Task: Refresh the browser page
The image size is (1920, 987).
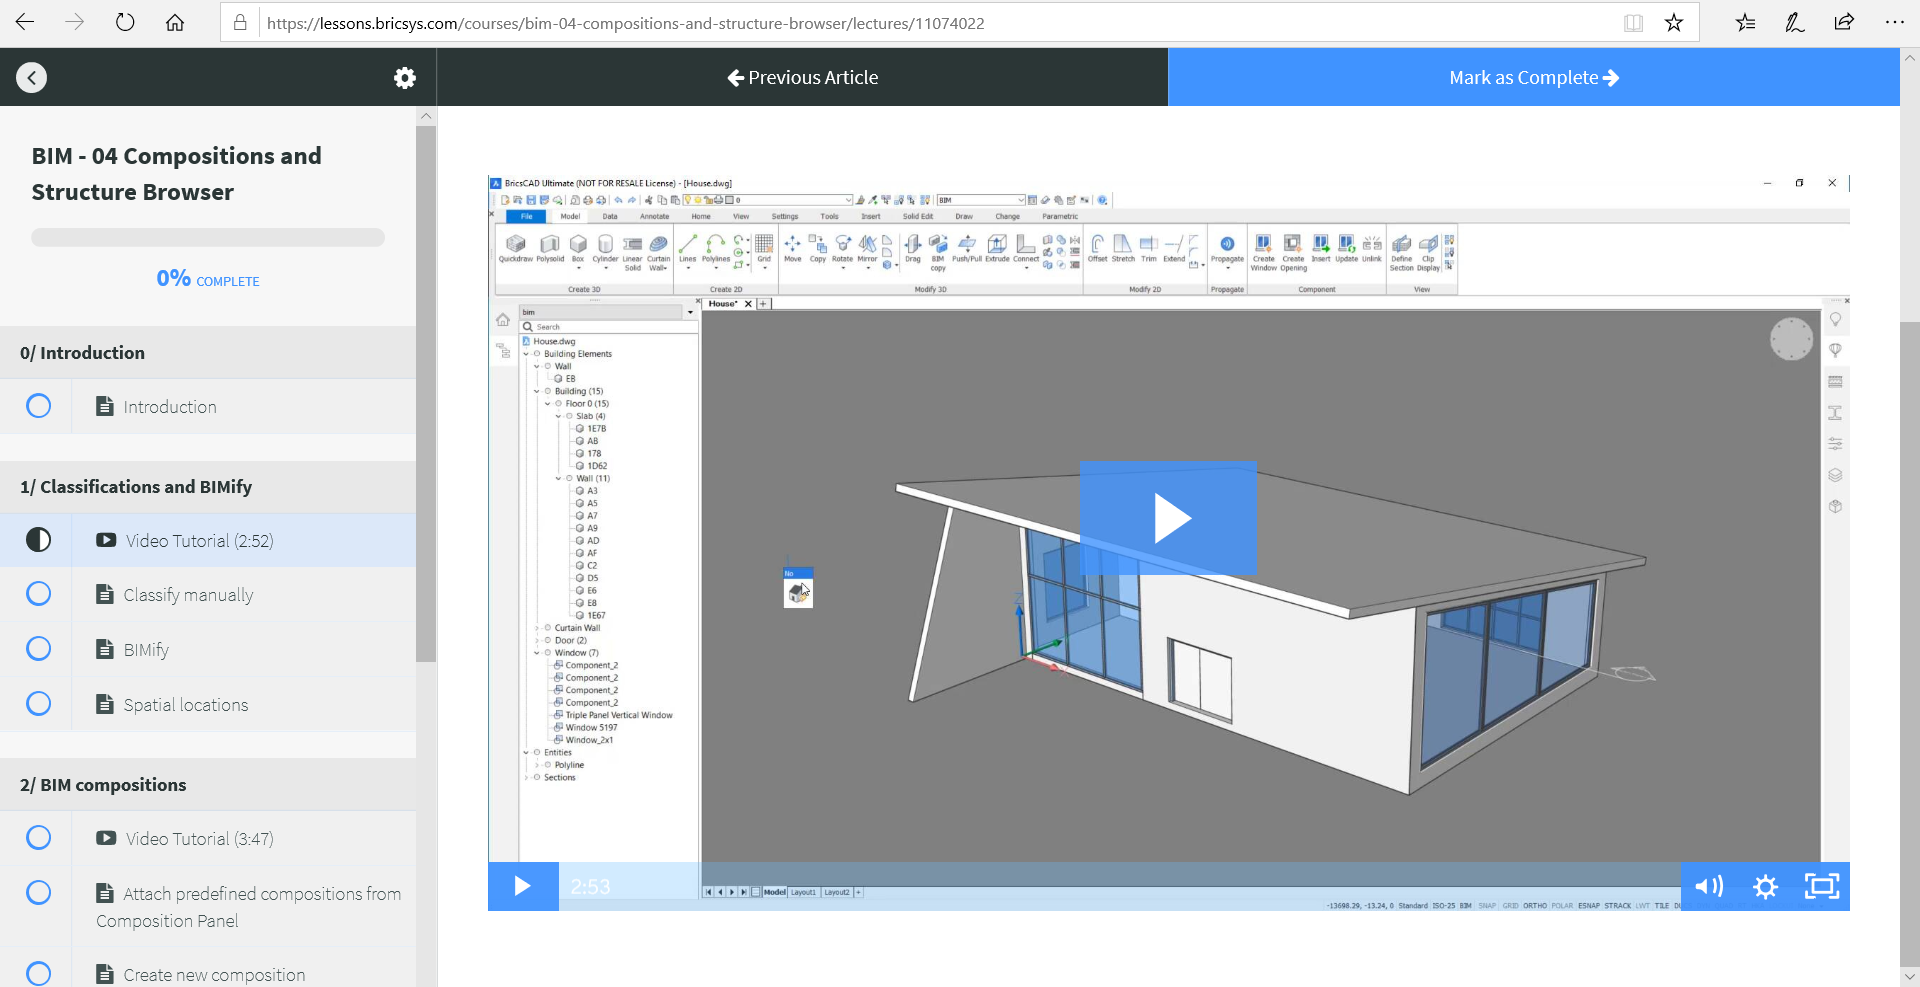Action: (125, 22)
